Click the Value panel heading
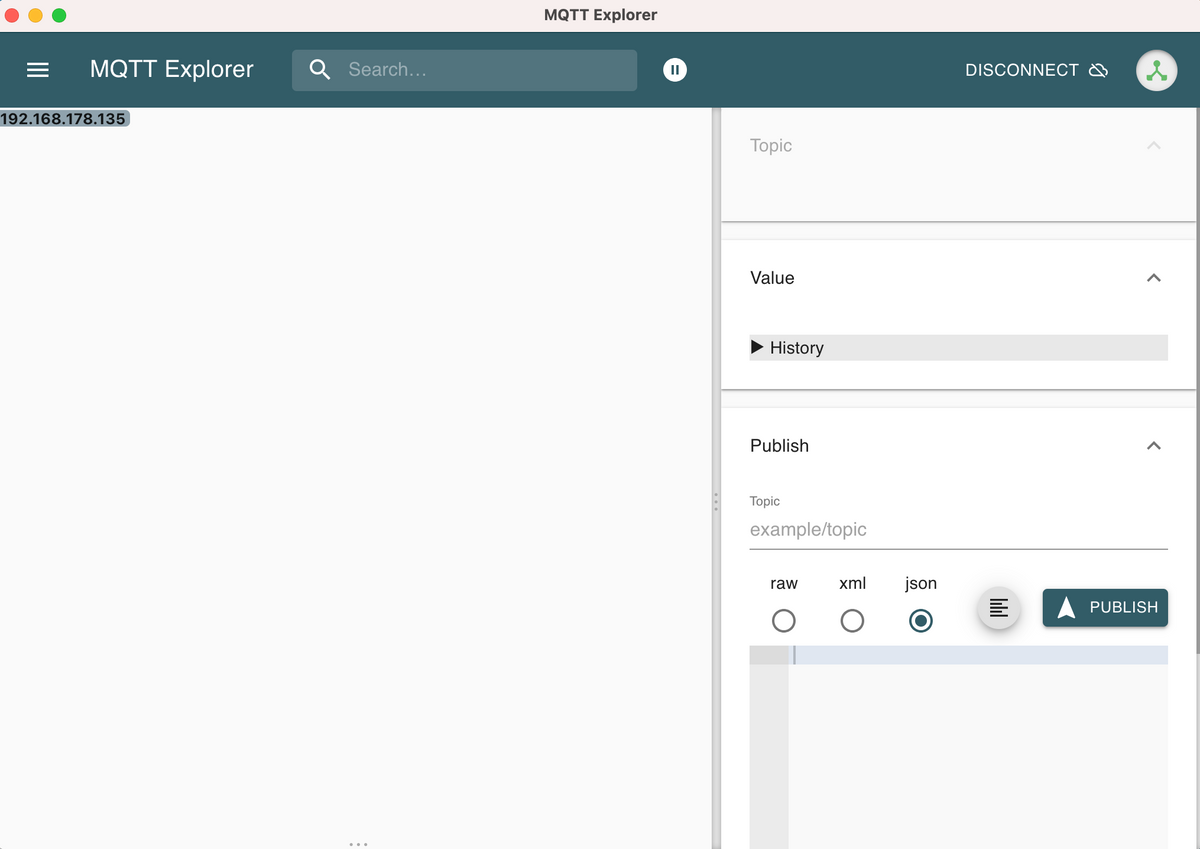The height and width of the screenshot is (849, 1200). [x=772, y=278]
